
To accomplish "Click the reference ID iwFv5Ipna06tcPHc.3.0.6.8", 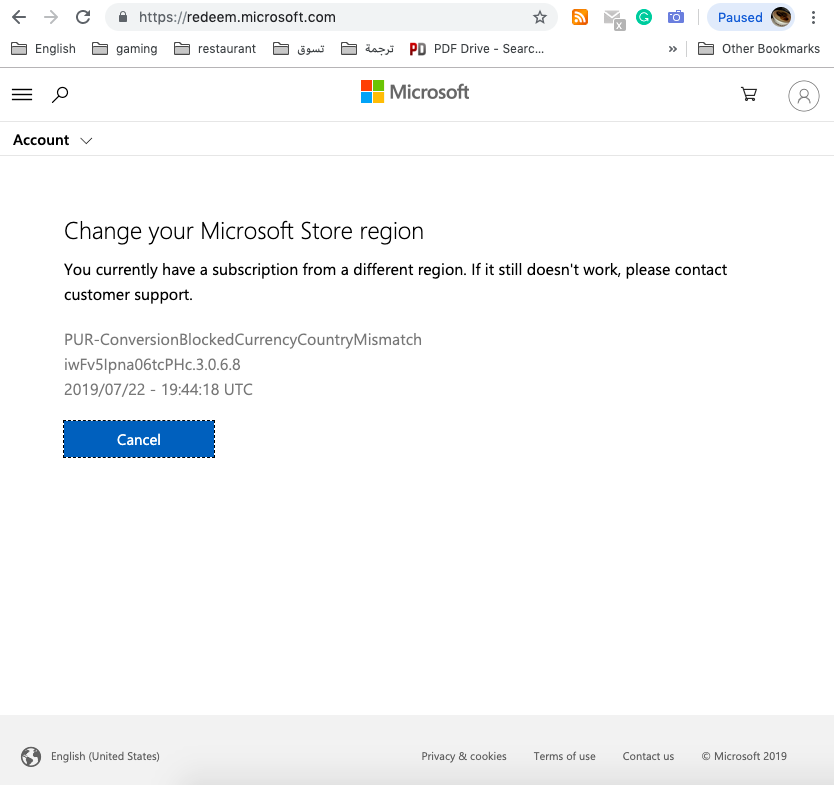I will 152,364.
